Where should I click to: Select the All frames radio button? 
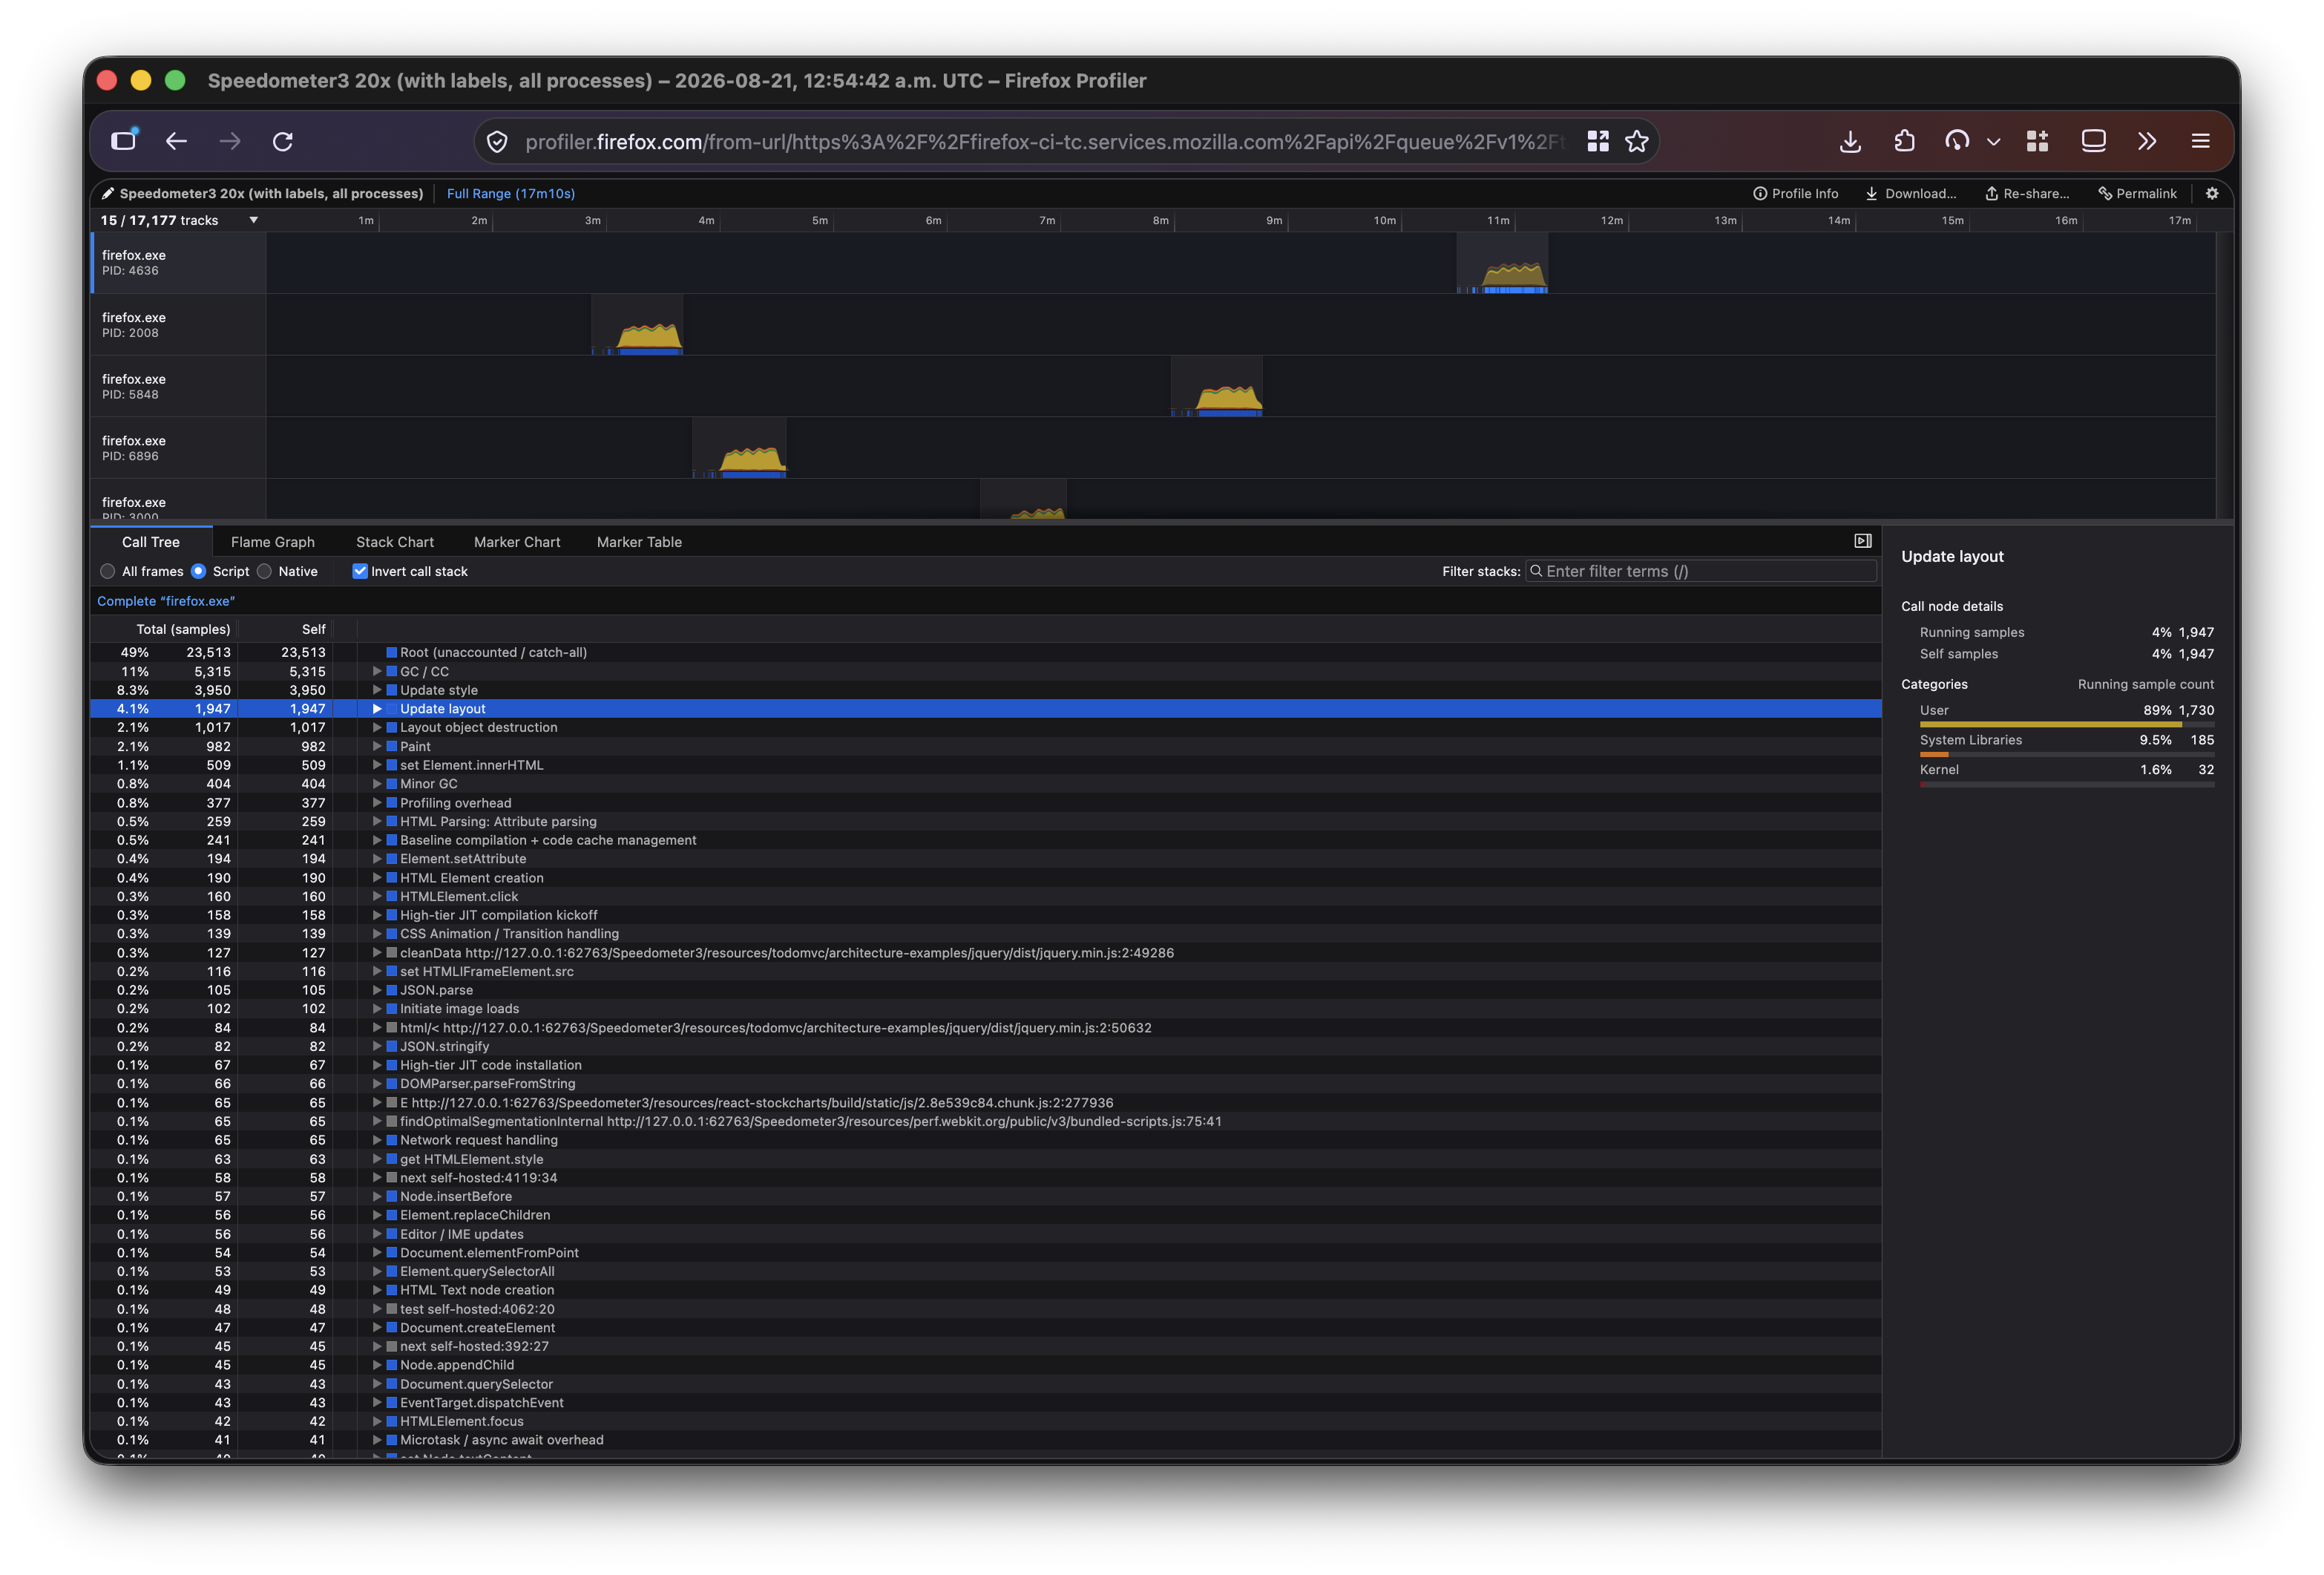coord(108,571)
